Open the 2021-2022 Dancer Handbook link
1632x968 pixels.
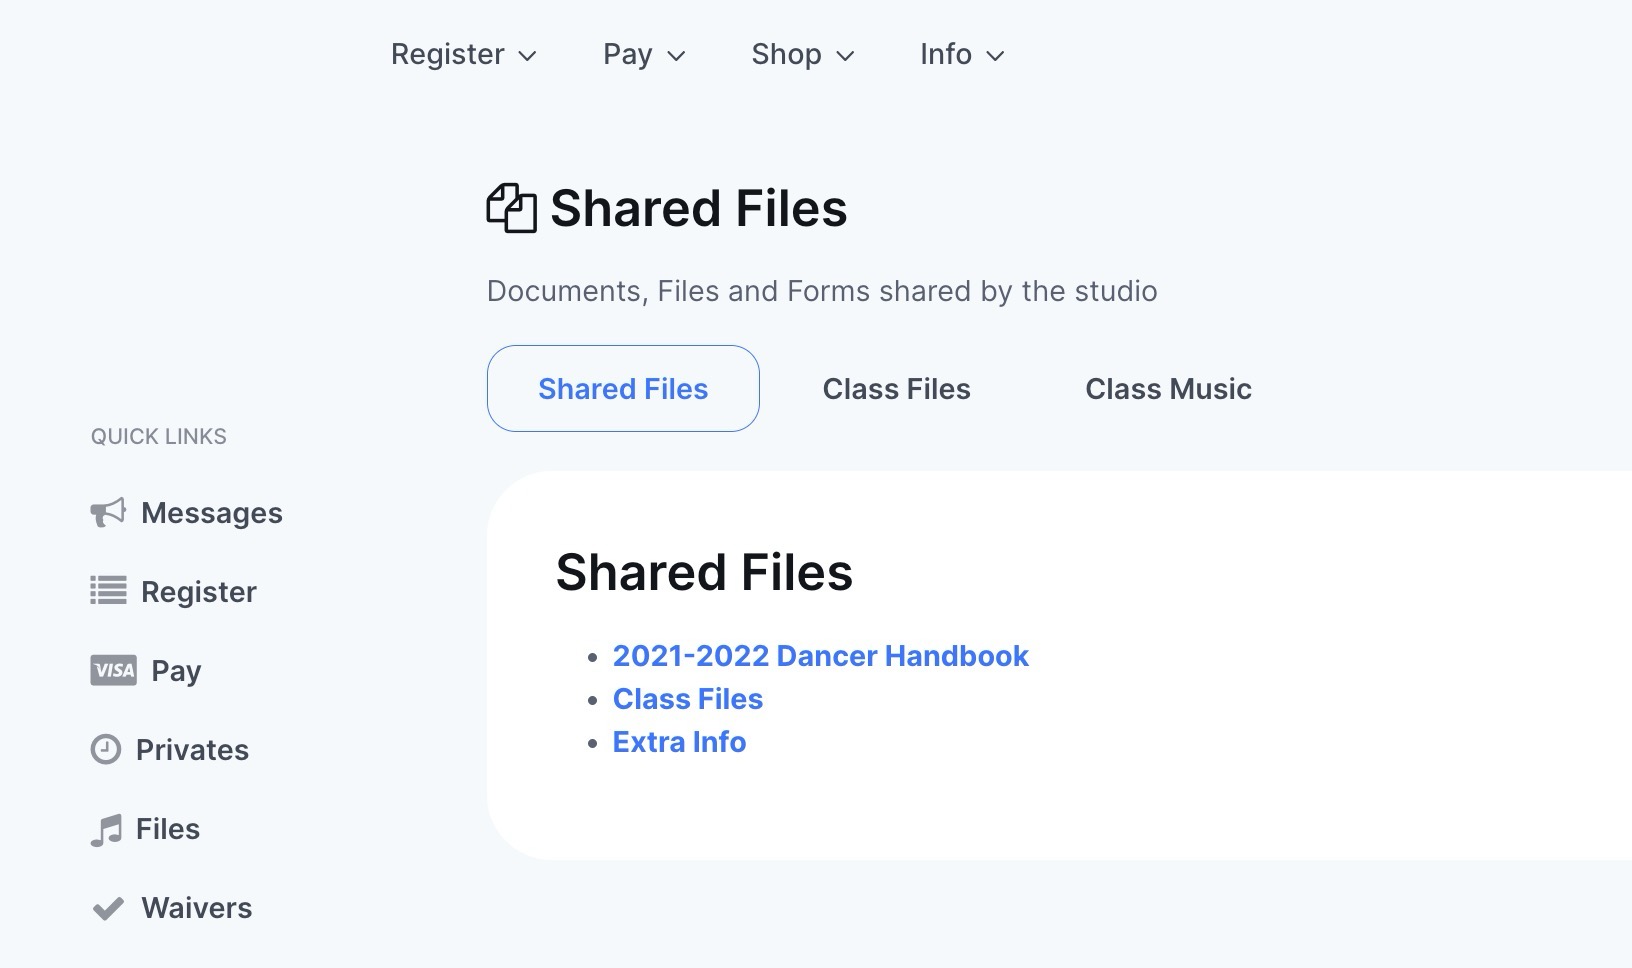pos(820,656)
